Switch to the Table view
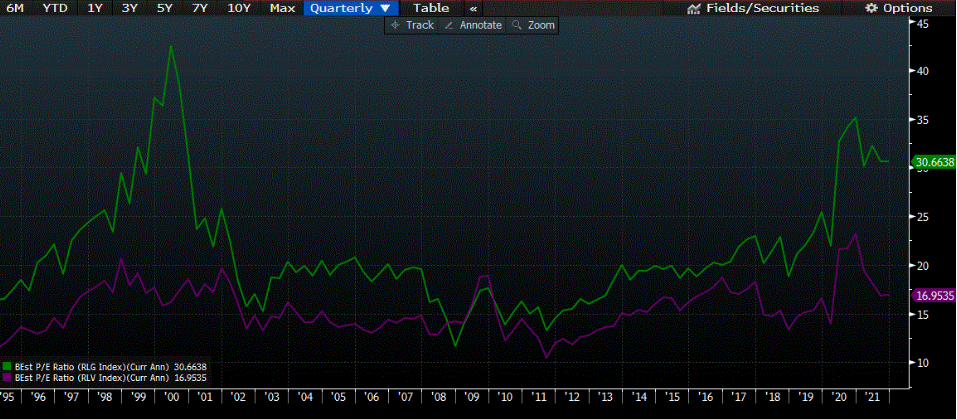957x419 pixels. click(x=431, y=8)
